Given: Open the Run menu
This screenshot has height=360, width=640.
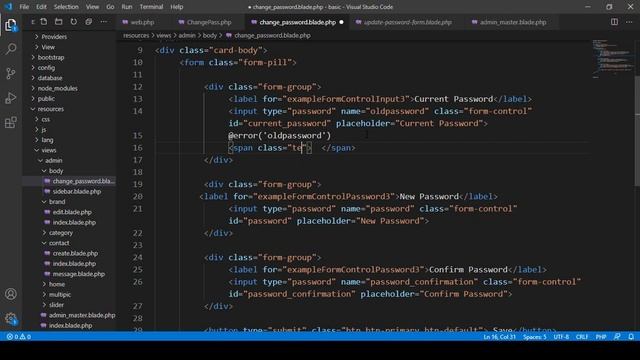Looking at the screenshot, I should point(127,7).
